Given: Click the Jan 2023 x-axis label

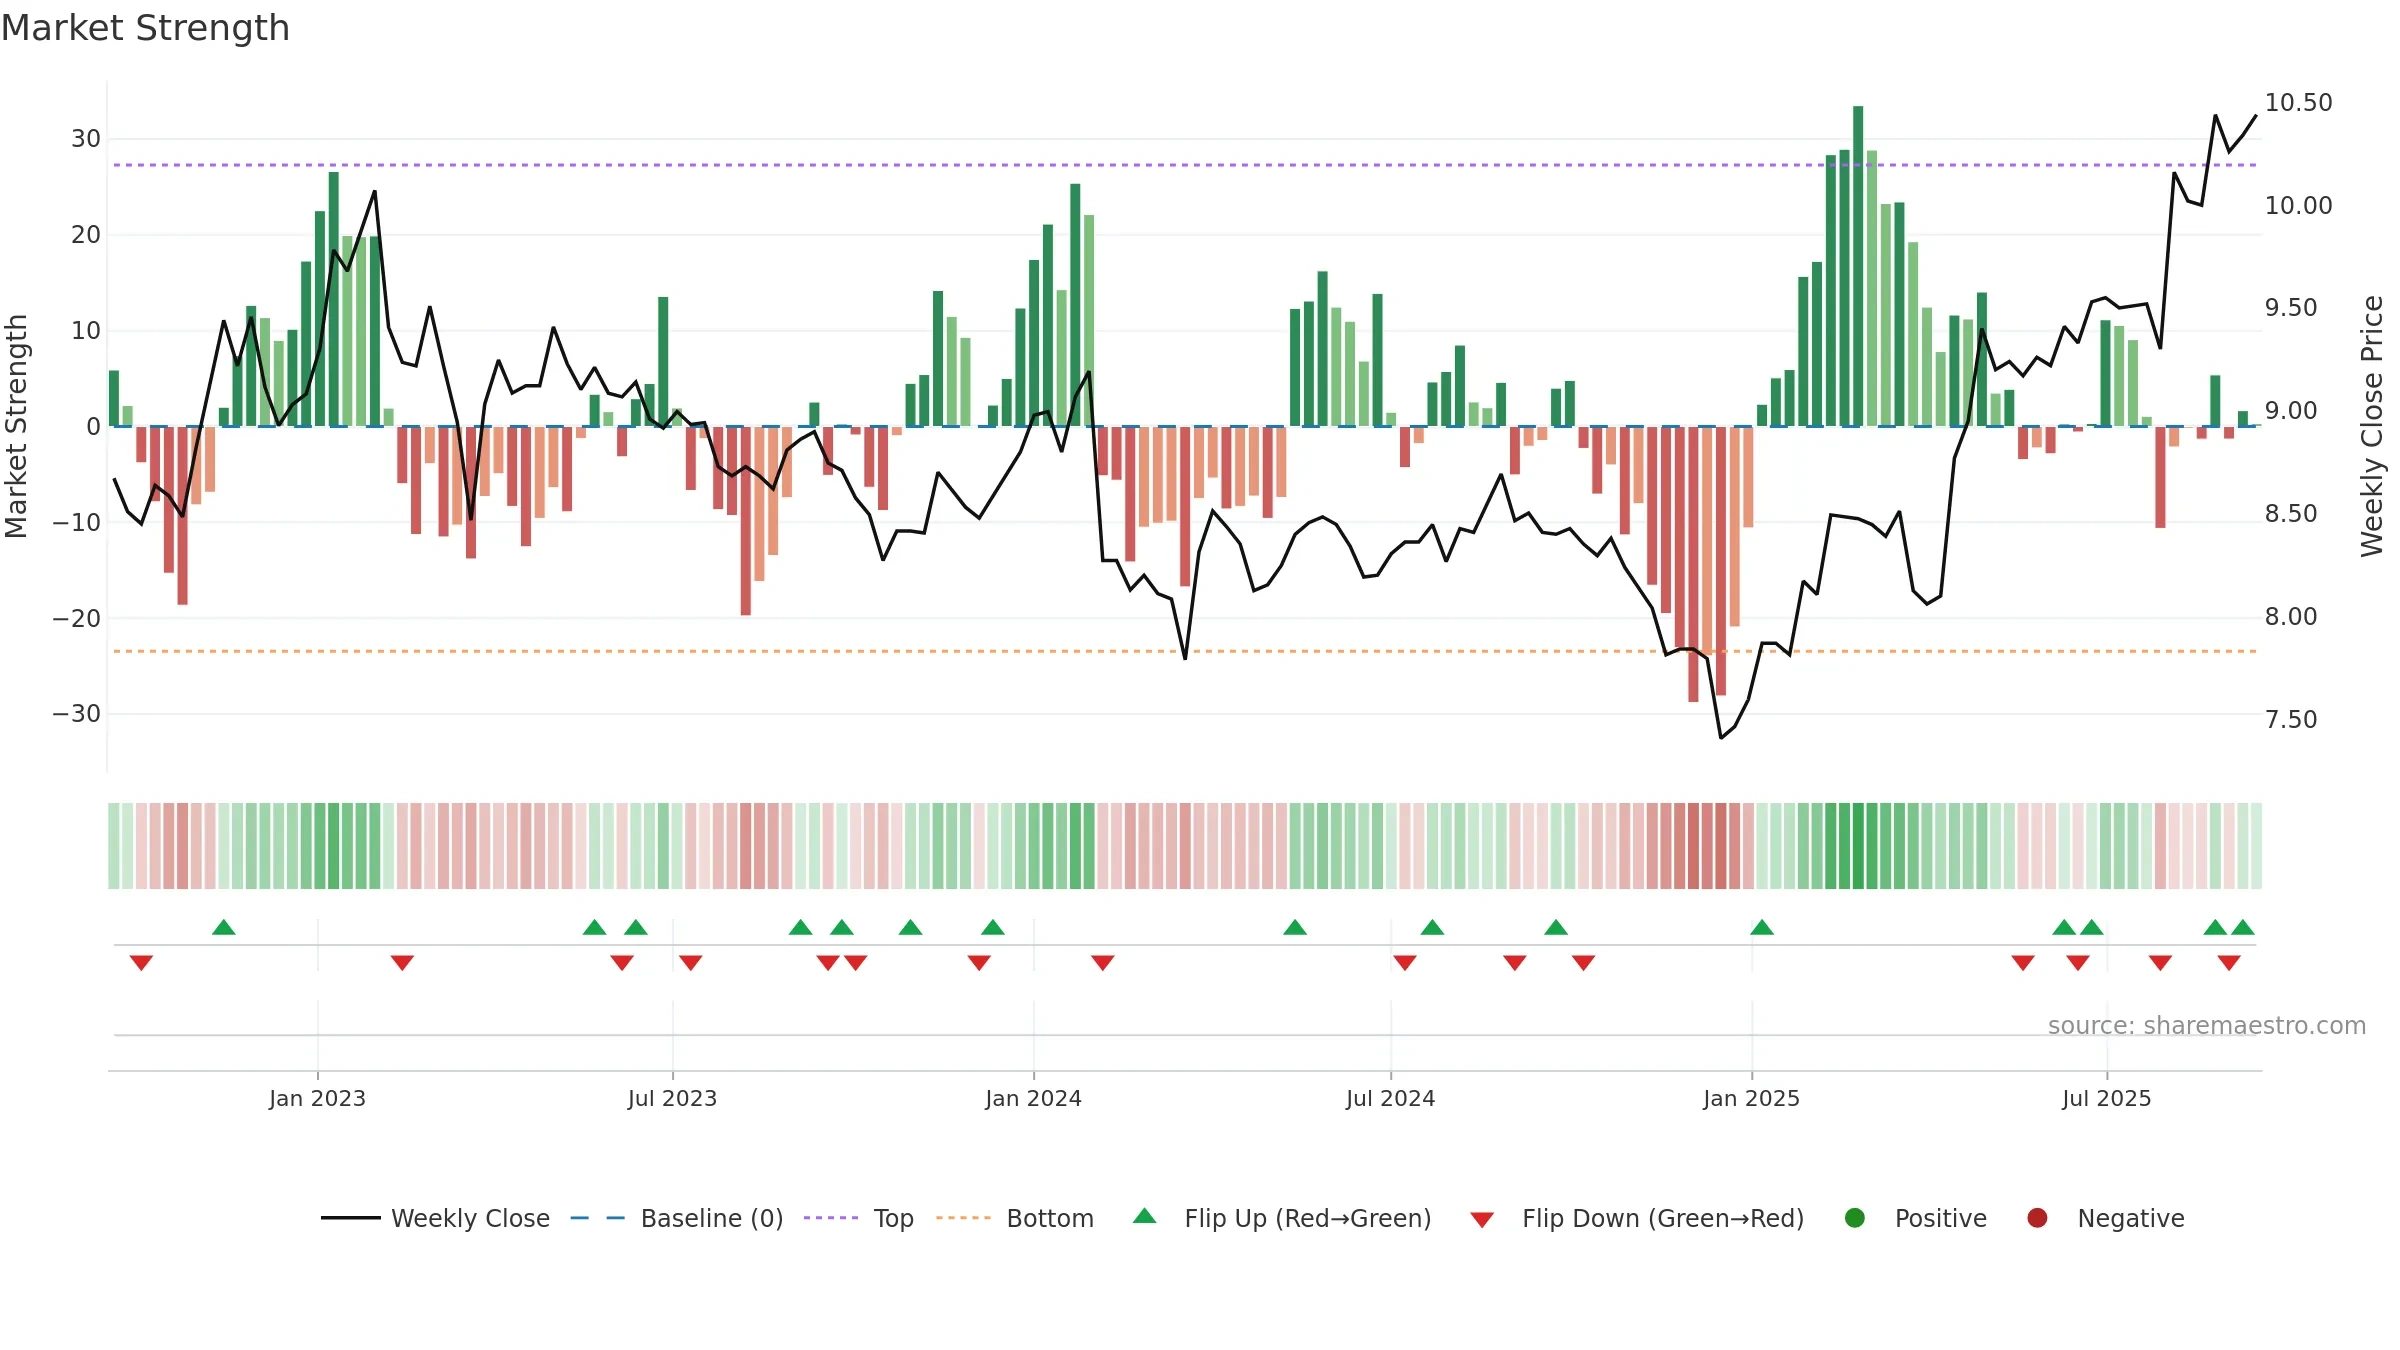Looking at the screenshot, I should click(x=317, y=1098).
